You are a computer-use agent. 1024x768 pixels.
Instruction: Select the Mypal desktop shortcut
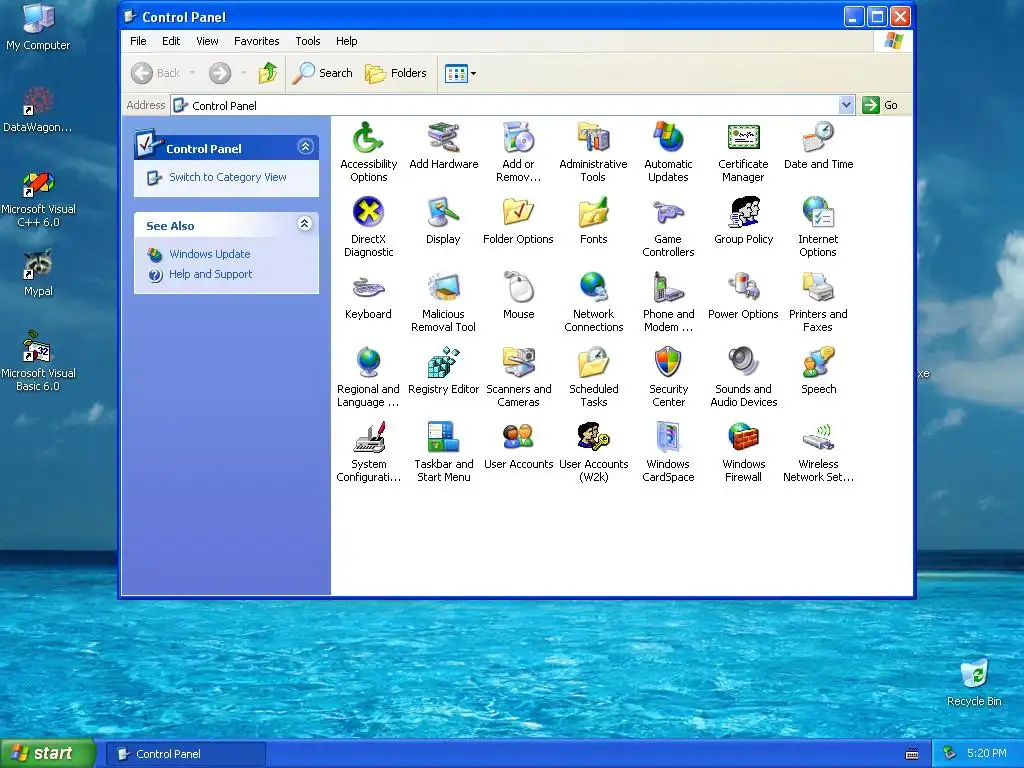click(38, 273)
